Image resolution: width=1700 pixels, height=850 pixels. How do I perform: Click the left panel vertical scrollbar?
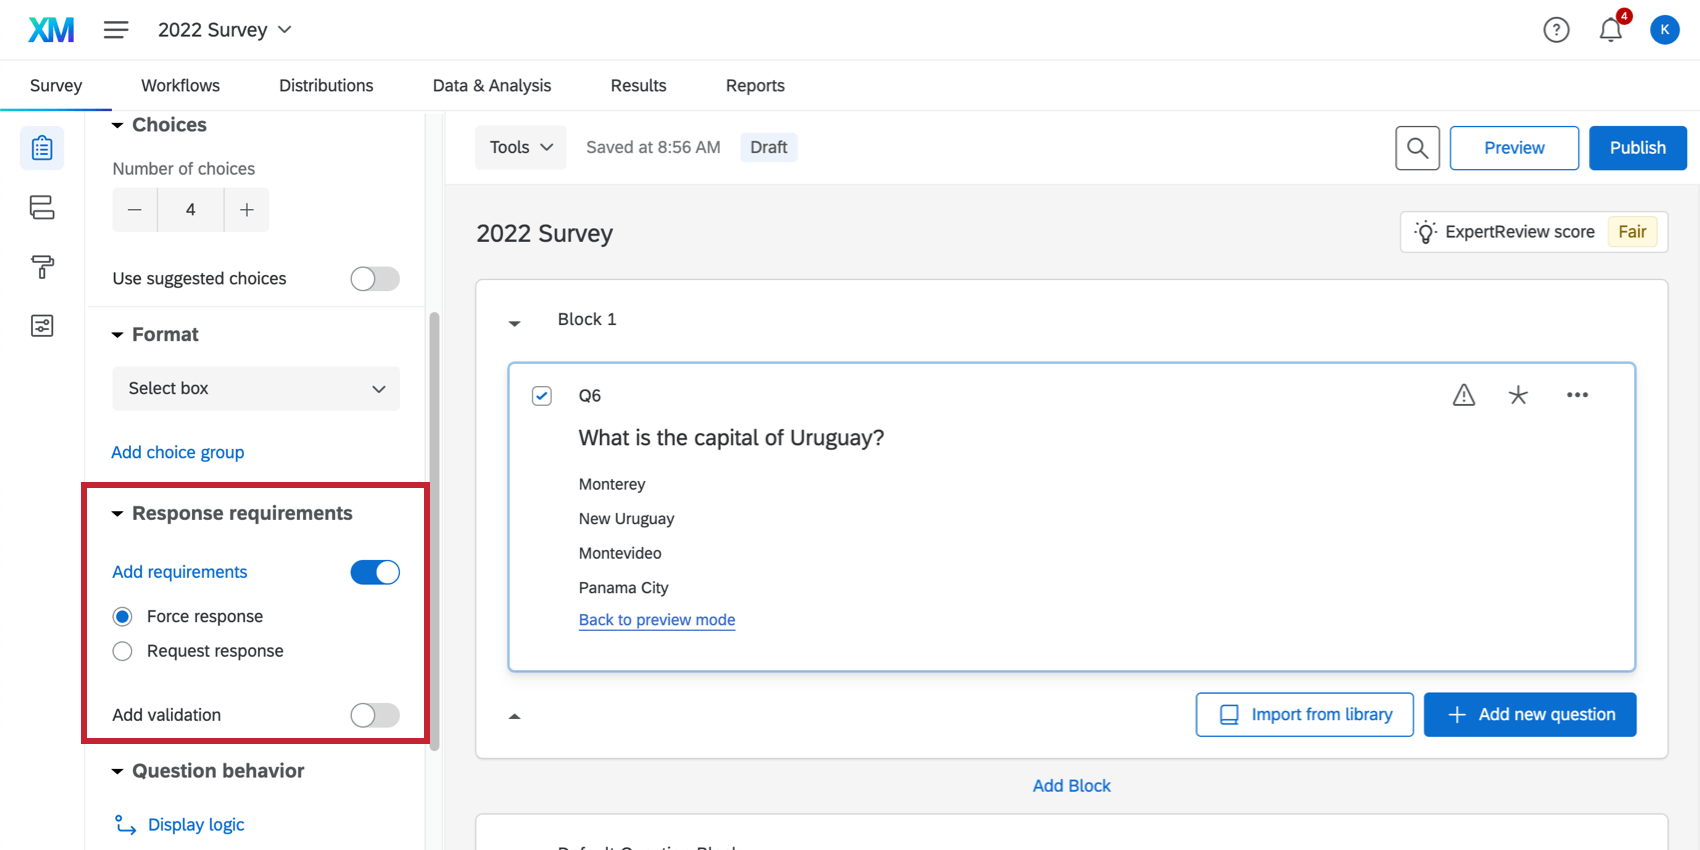tap(434, 530)
